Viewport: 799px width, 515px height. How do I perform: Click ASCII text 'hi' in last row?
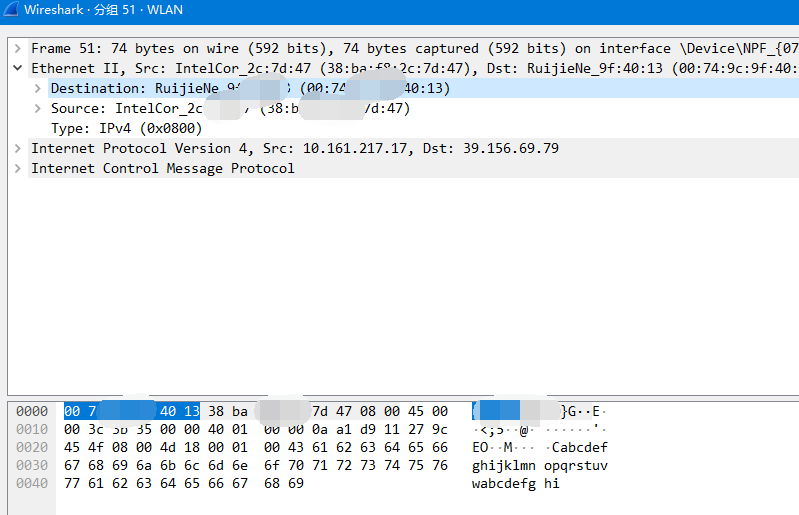click(551, 483)
